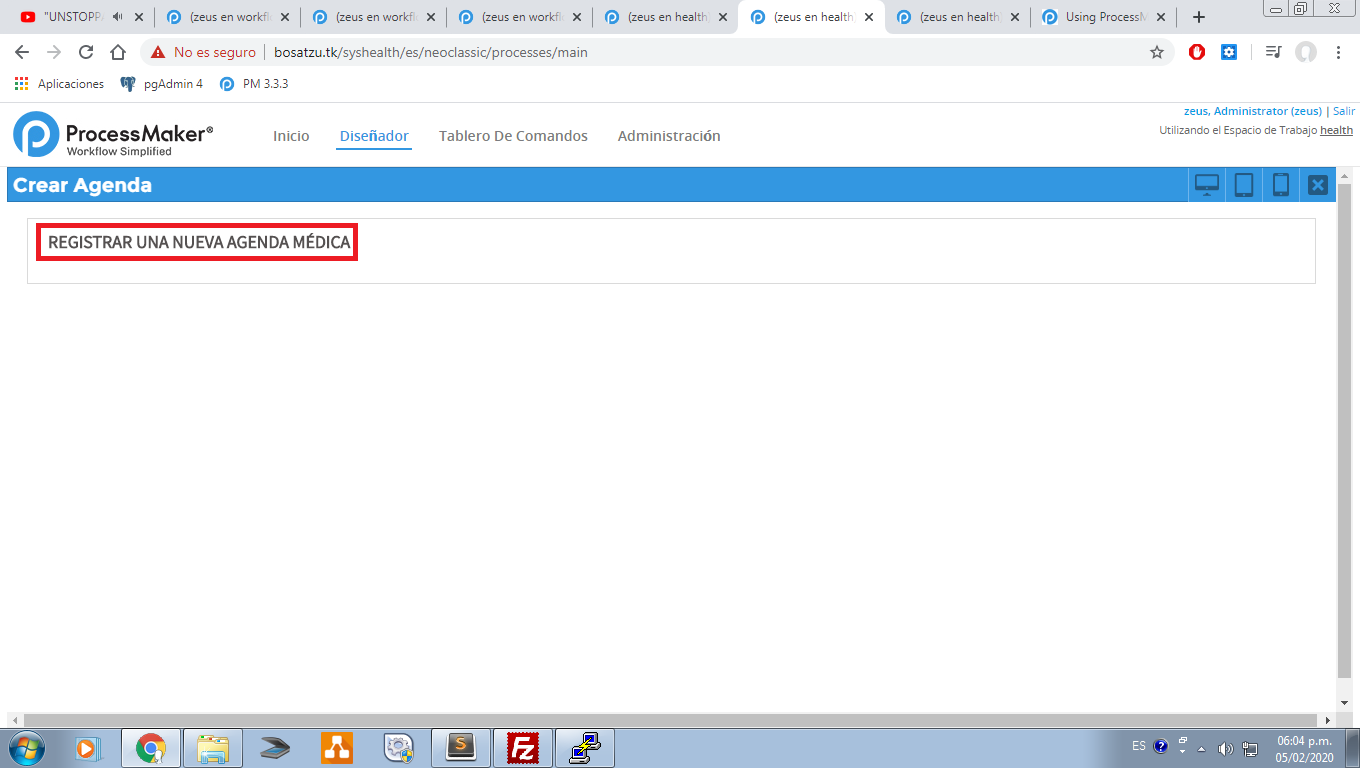Open the Administración menu
This screenshot has width=1360, height=768.
[669, 136]
